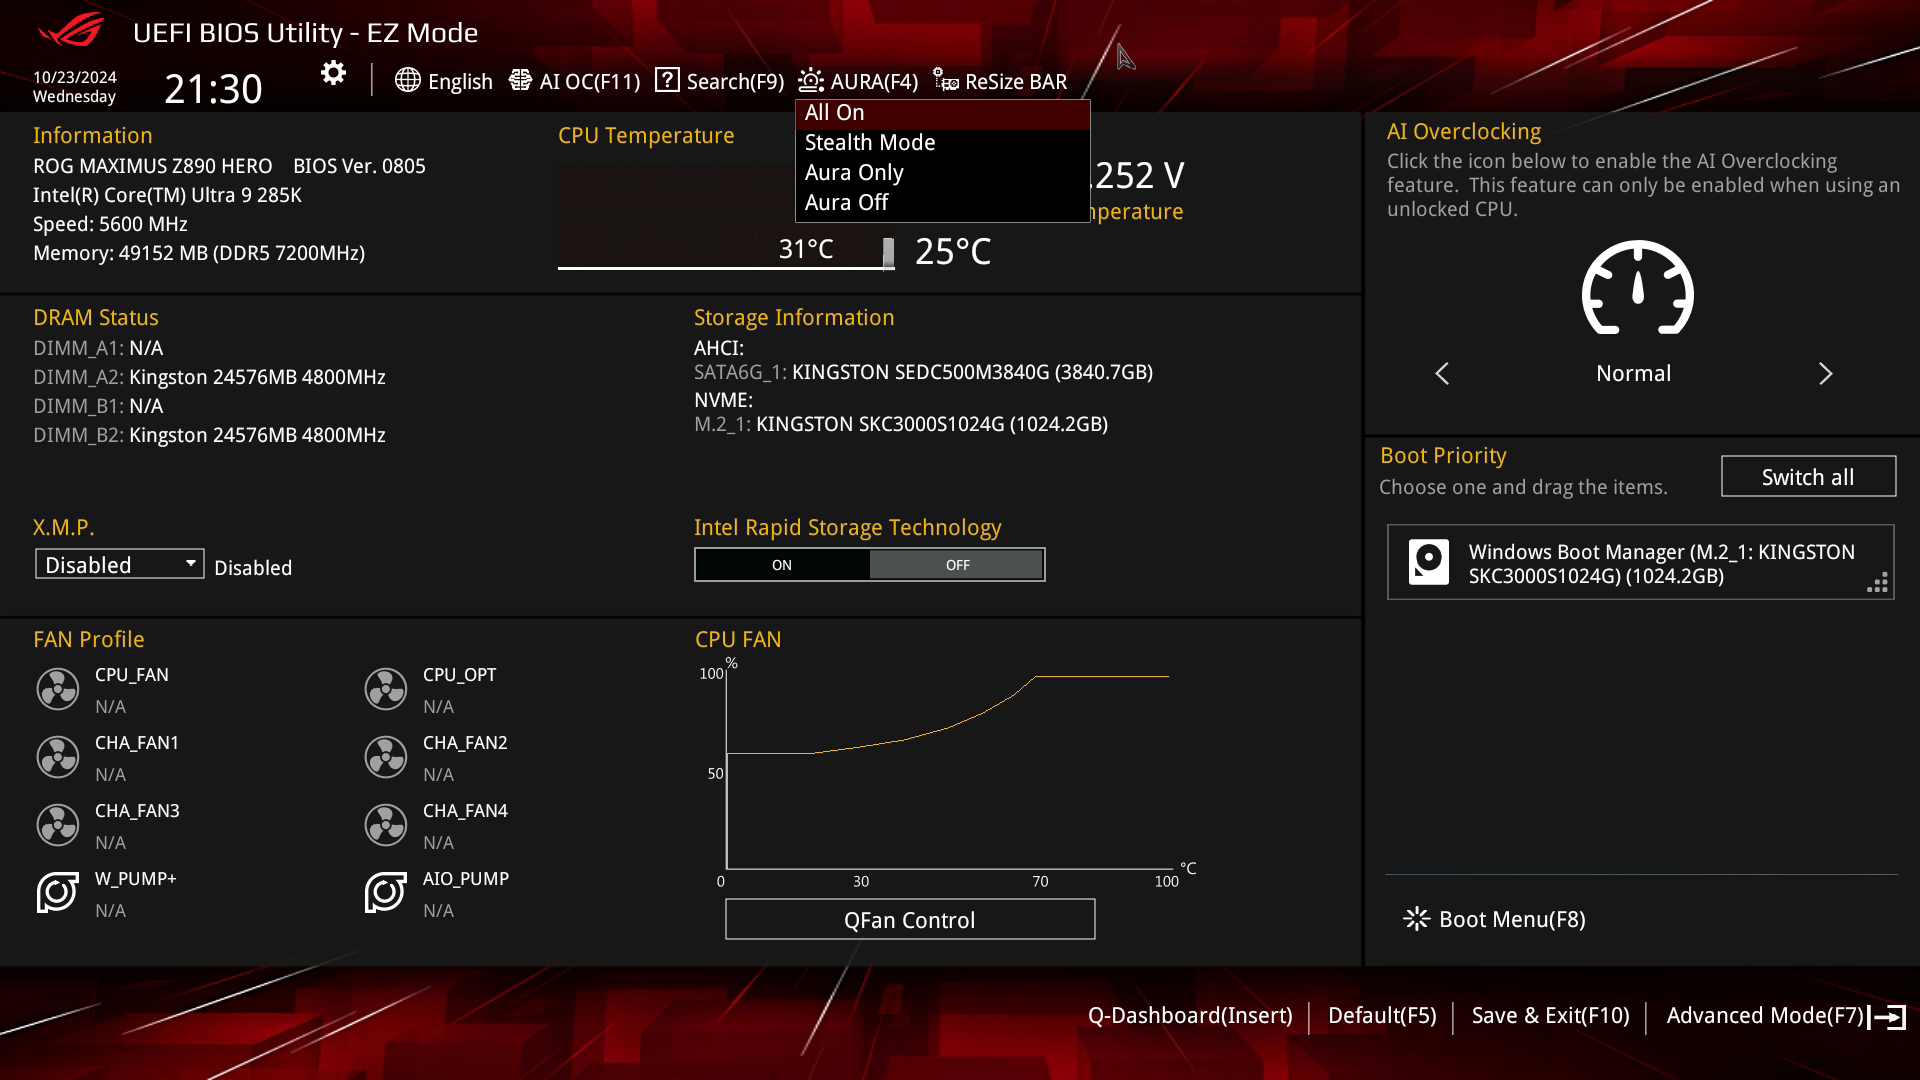The image size is (1920, 1080).
Task: Click the M.2_1 KINGSTON SKC3000S1024G entry
Action: 901,424
